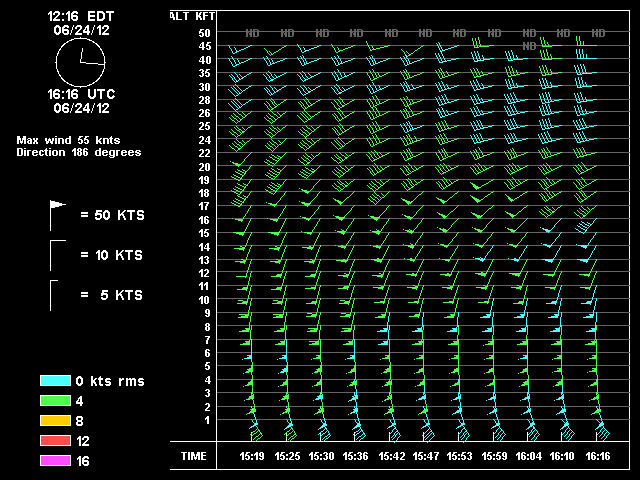The image size is (640, 480).
Task: Click the 12:16 EDT time text
Action: 81,16
